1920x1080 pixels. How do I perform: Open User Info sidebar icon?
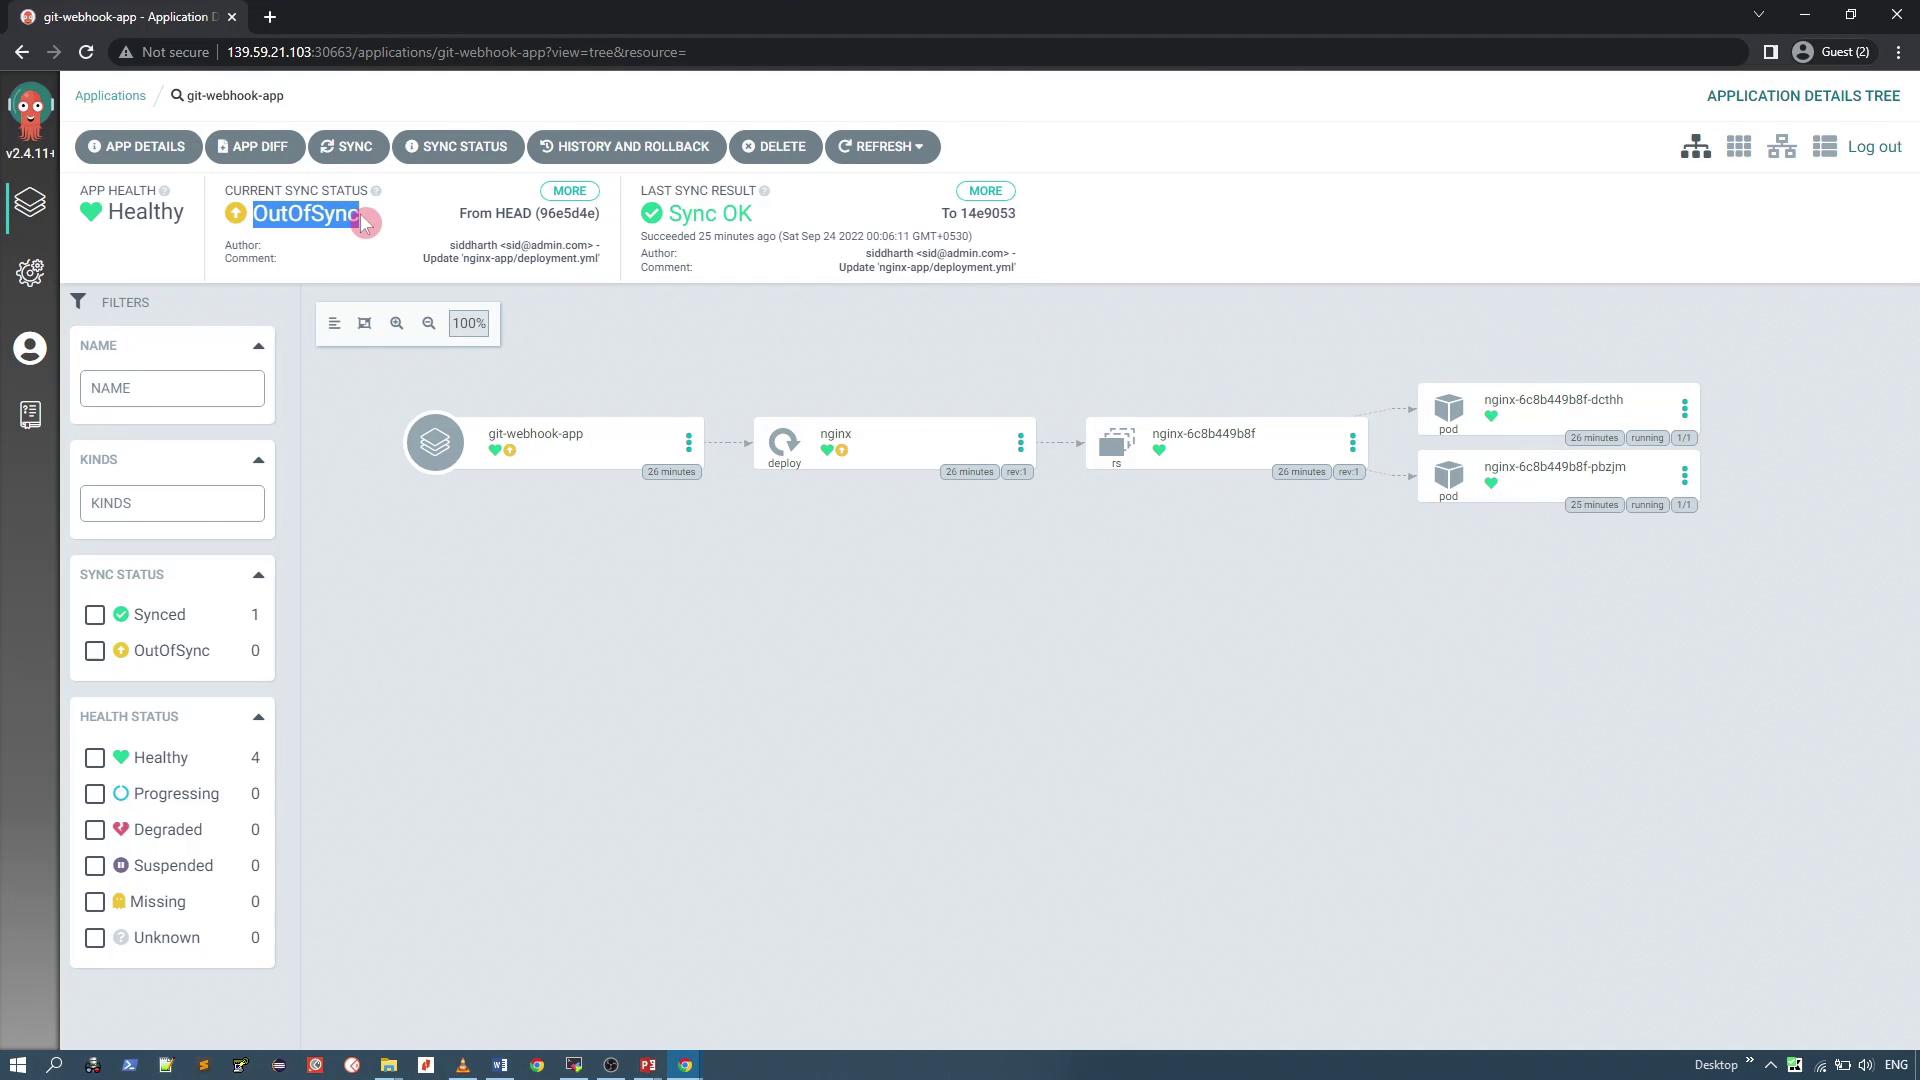point(30,348)
